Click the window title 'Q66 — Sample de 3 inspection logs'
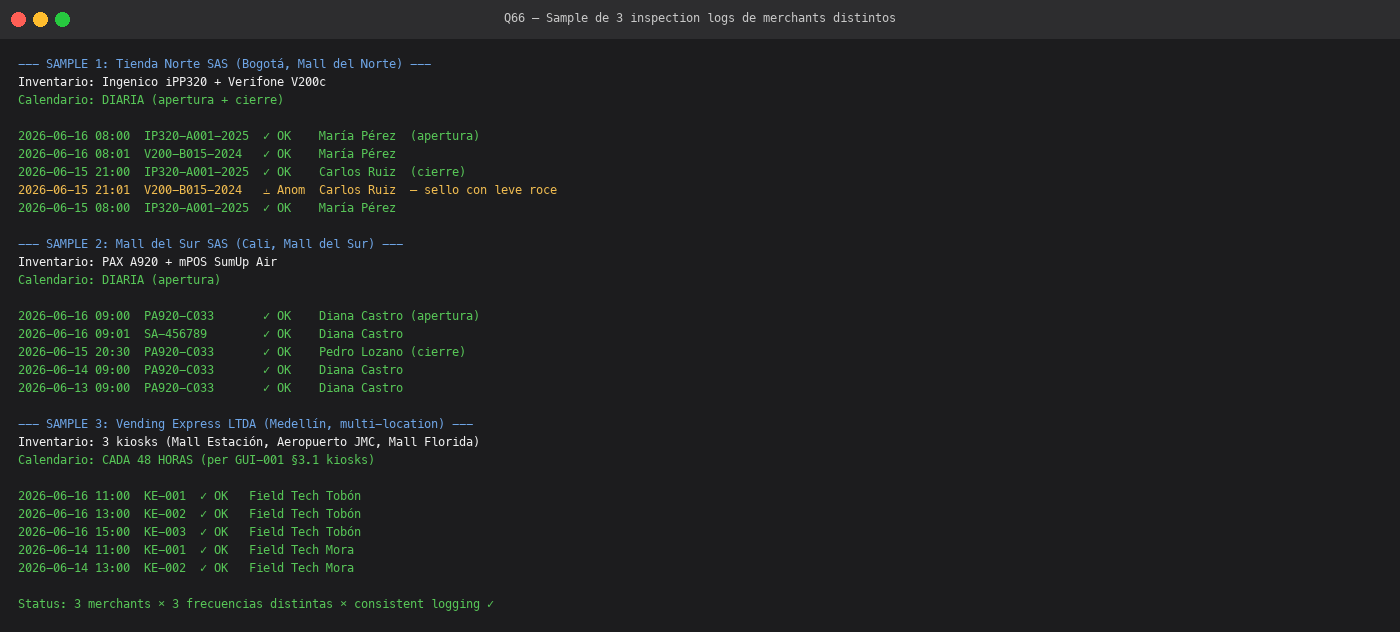Image resolution: width=1400 pixels, height=632 pixels. [700, 18]
